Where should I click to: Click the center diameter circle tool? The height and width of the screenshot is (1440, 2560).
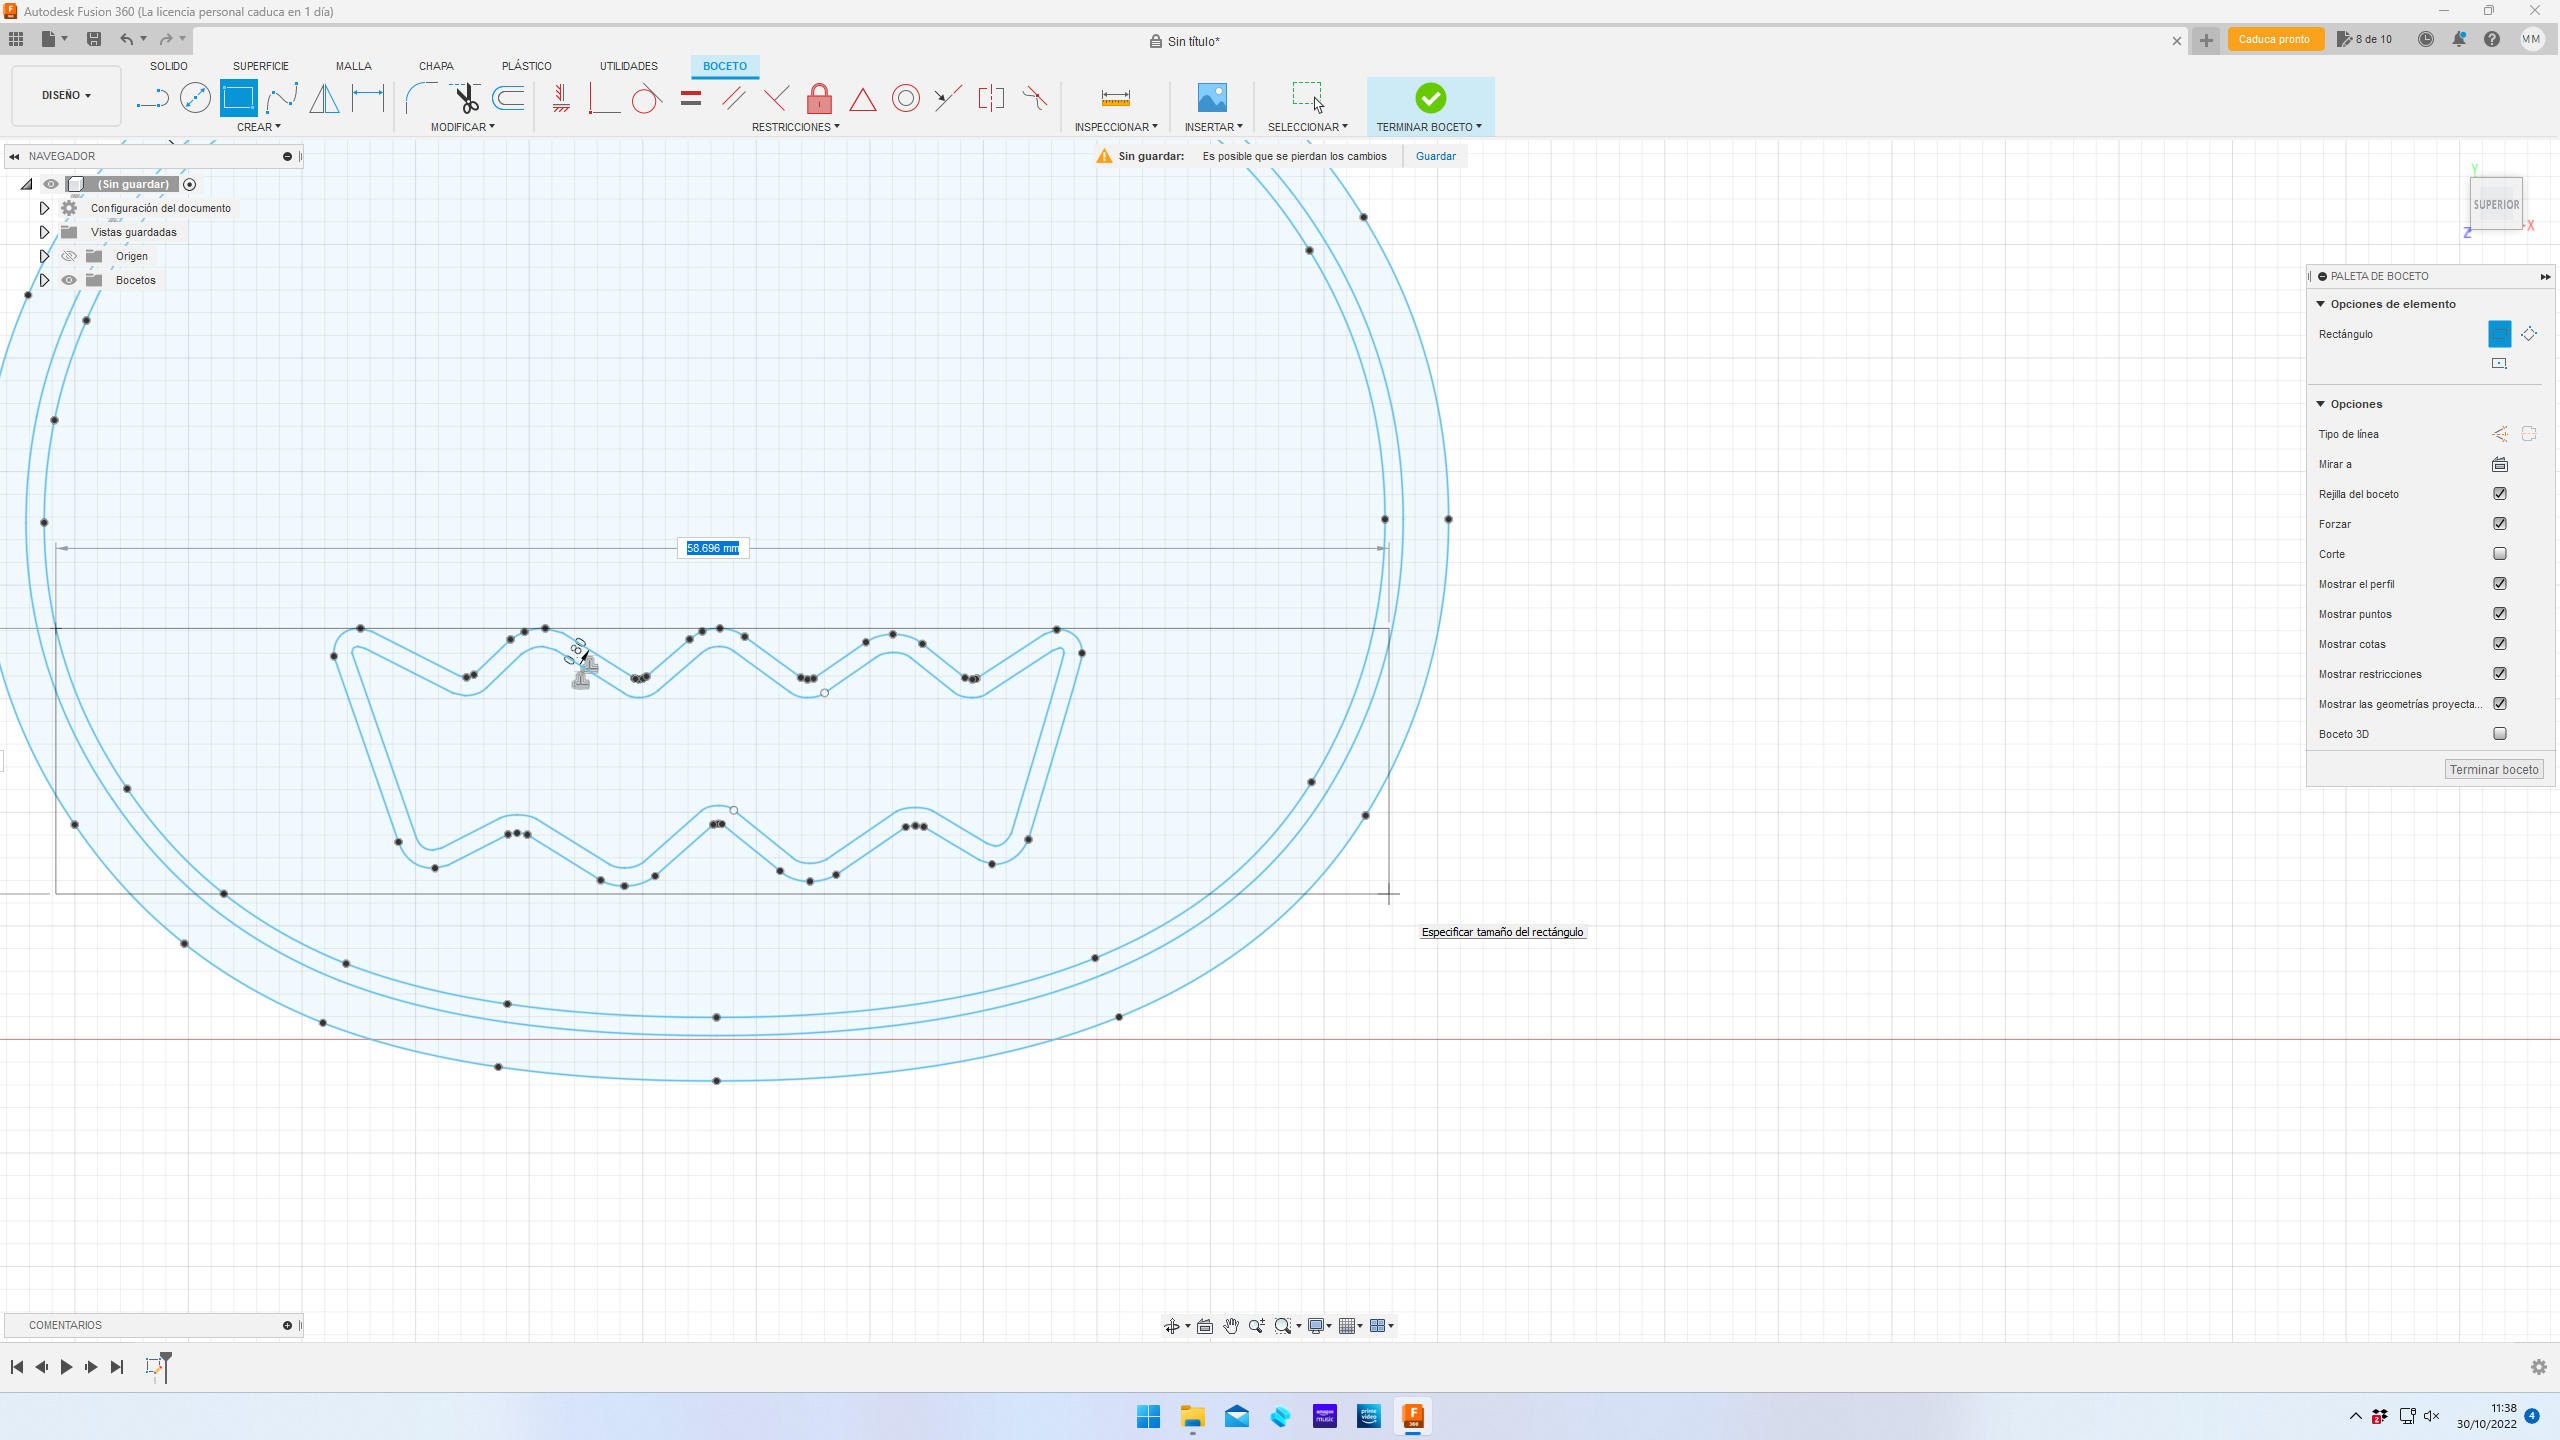click(195, 98)
